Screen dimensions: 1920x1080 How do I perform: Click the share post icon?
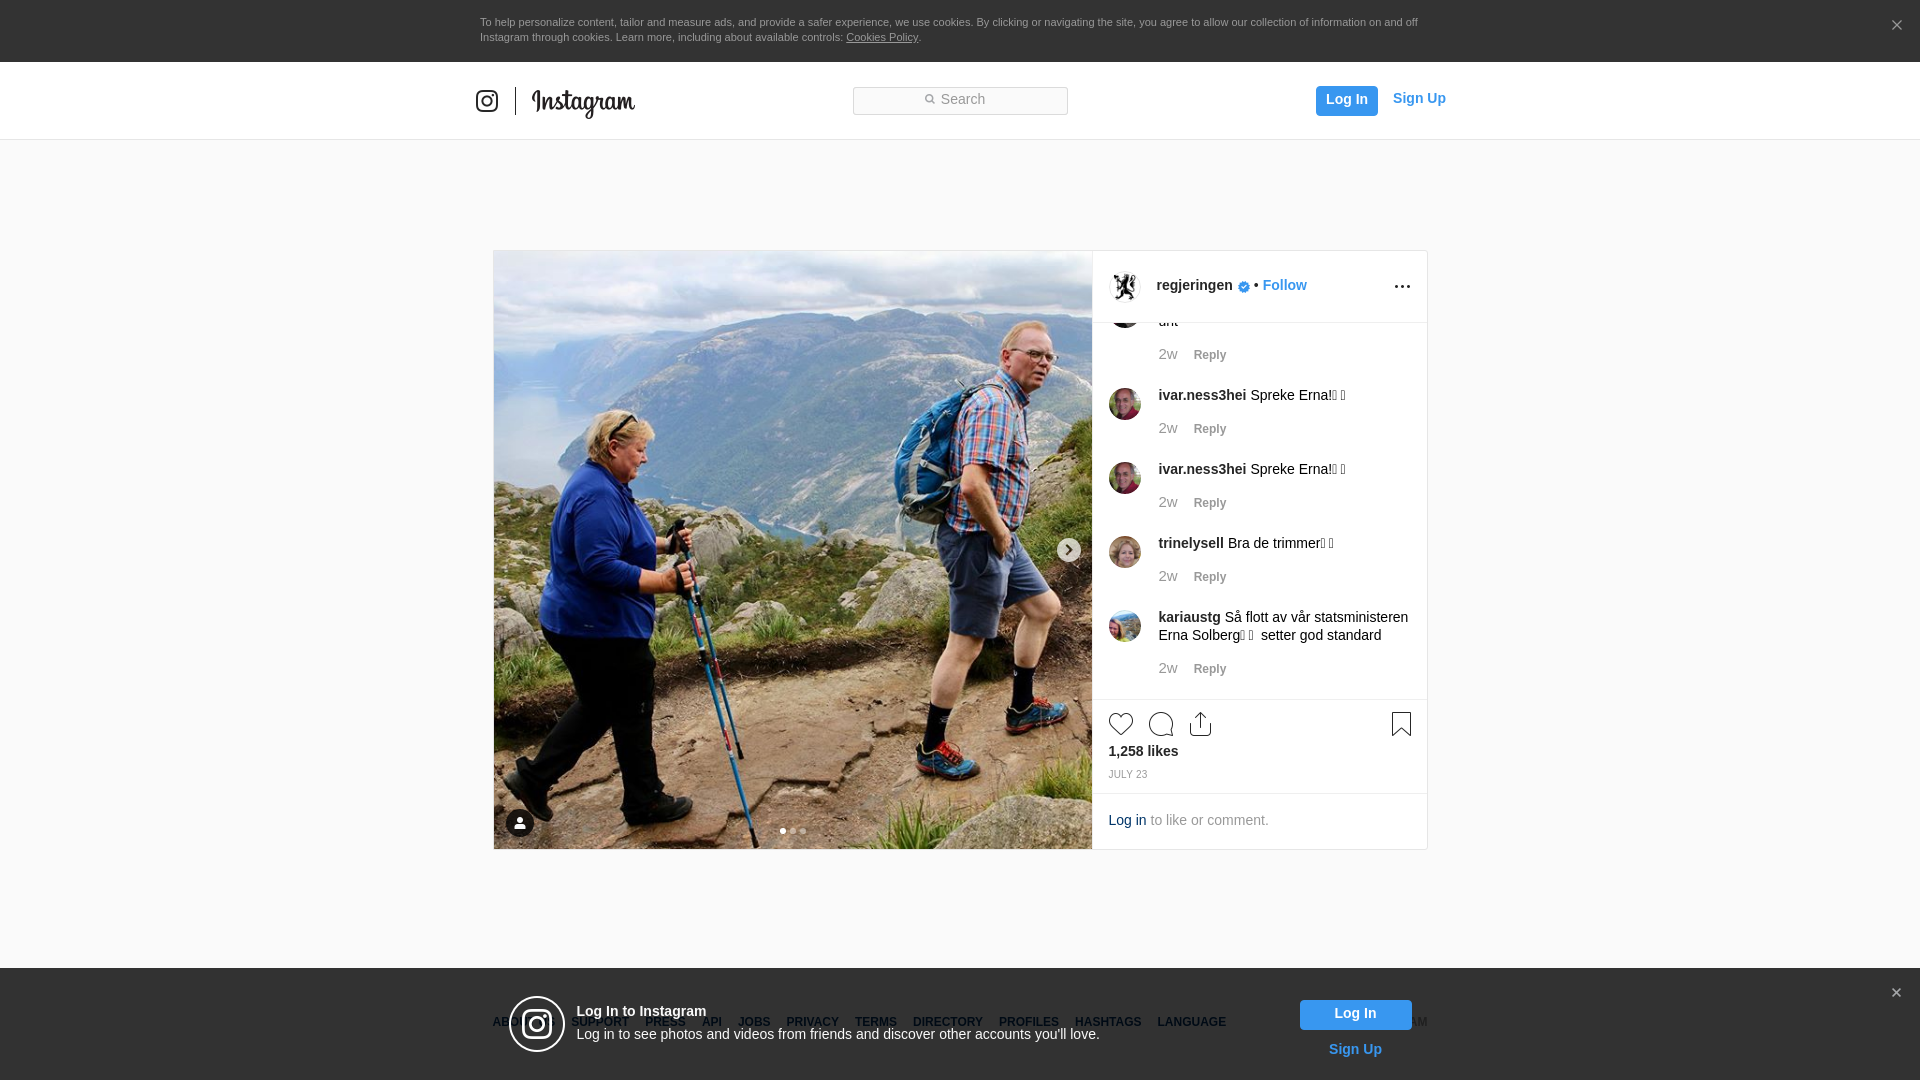(x=1200, y=724)
